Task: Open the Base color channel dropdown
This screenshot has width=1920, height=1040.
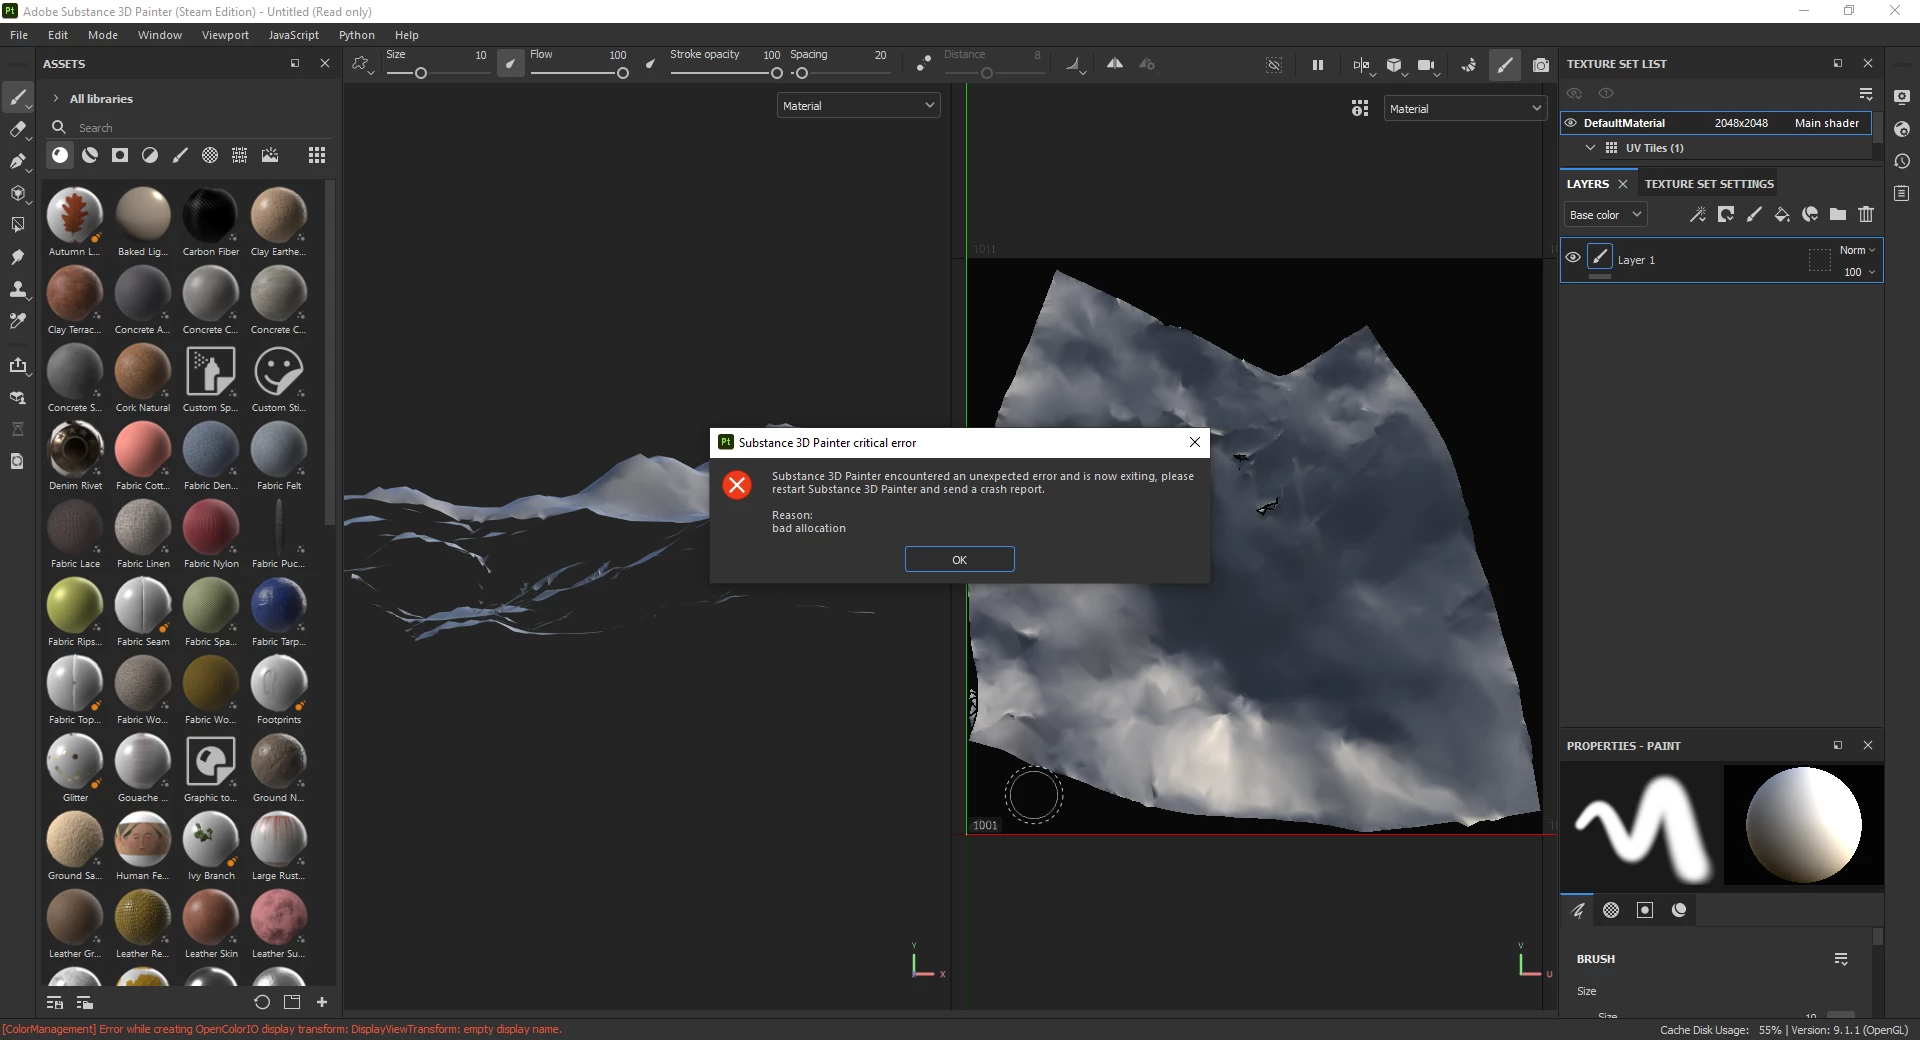Action: tap(1605, 214)
